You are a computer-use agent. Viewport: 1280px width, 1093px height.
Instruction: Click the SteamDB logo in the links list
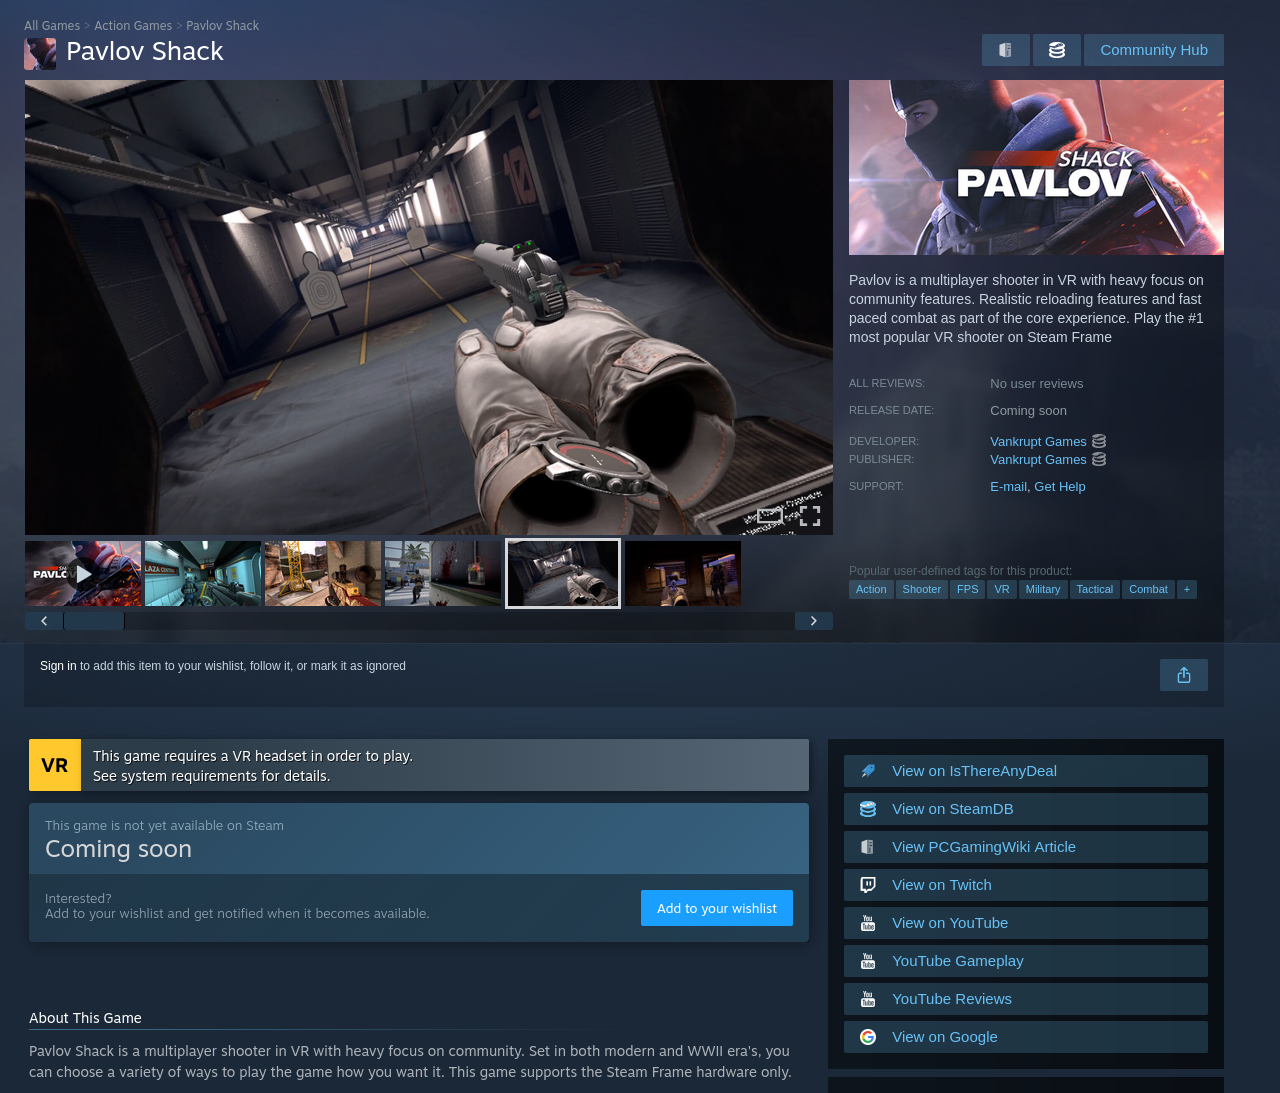click(868, 809)
